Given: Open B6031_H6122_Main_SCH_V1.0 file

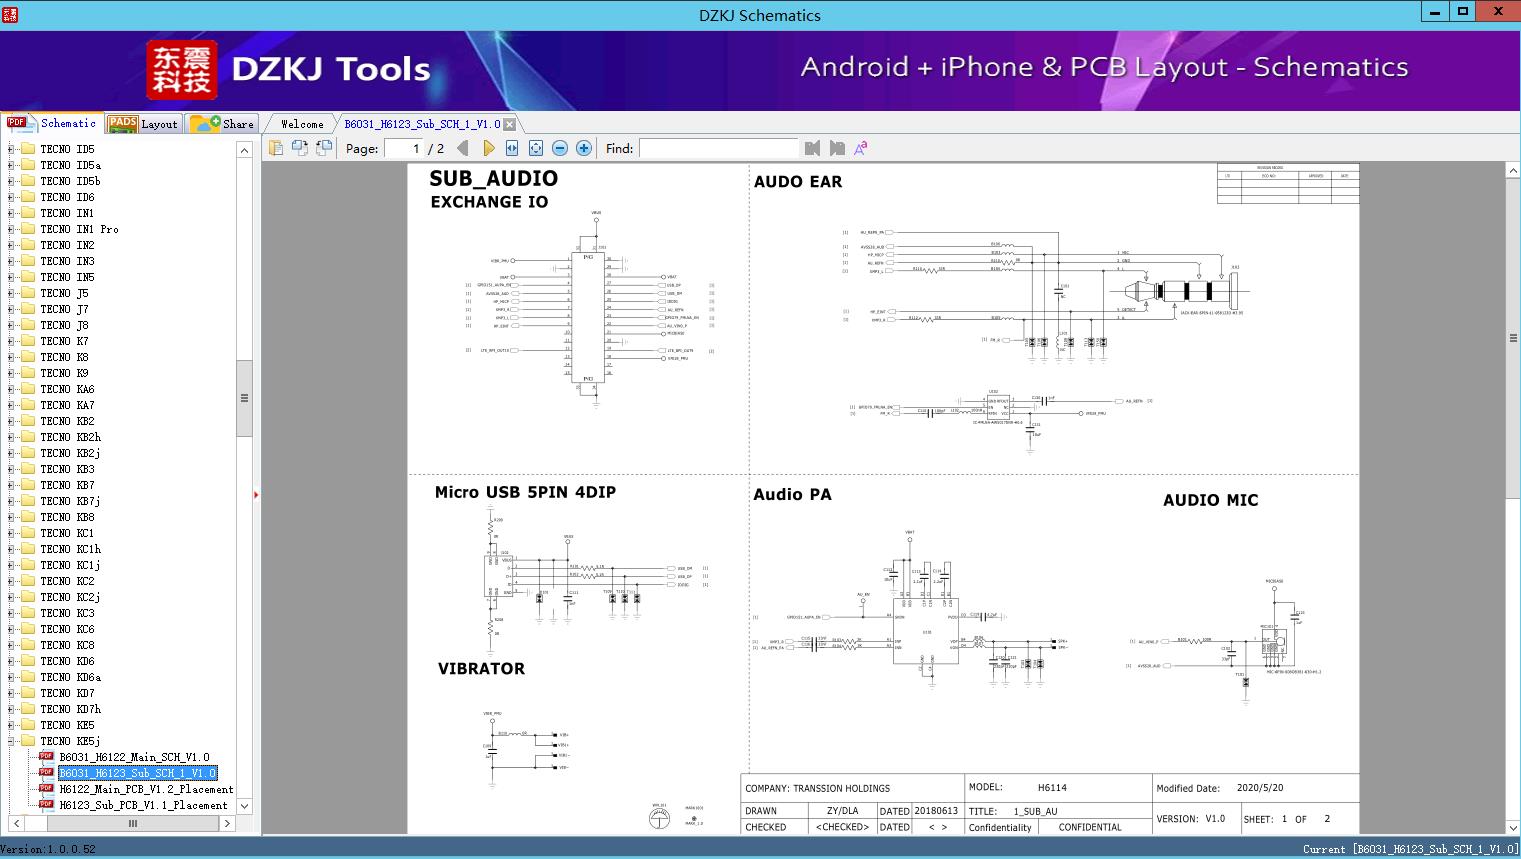Looking at the screenshot, I should pyautogui.click(x=134, y=757).
